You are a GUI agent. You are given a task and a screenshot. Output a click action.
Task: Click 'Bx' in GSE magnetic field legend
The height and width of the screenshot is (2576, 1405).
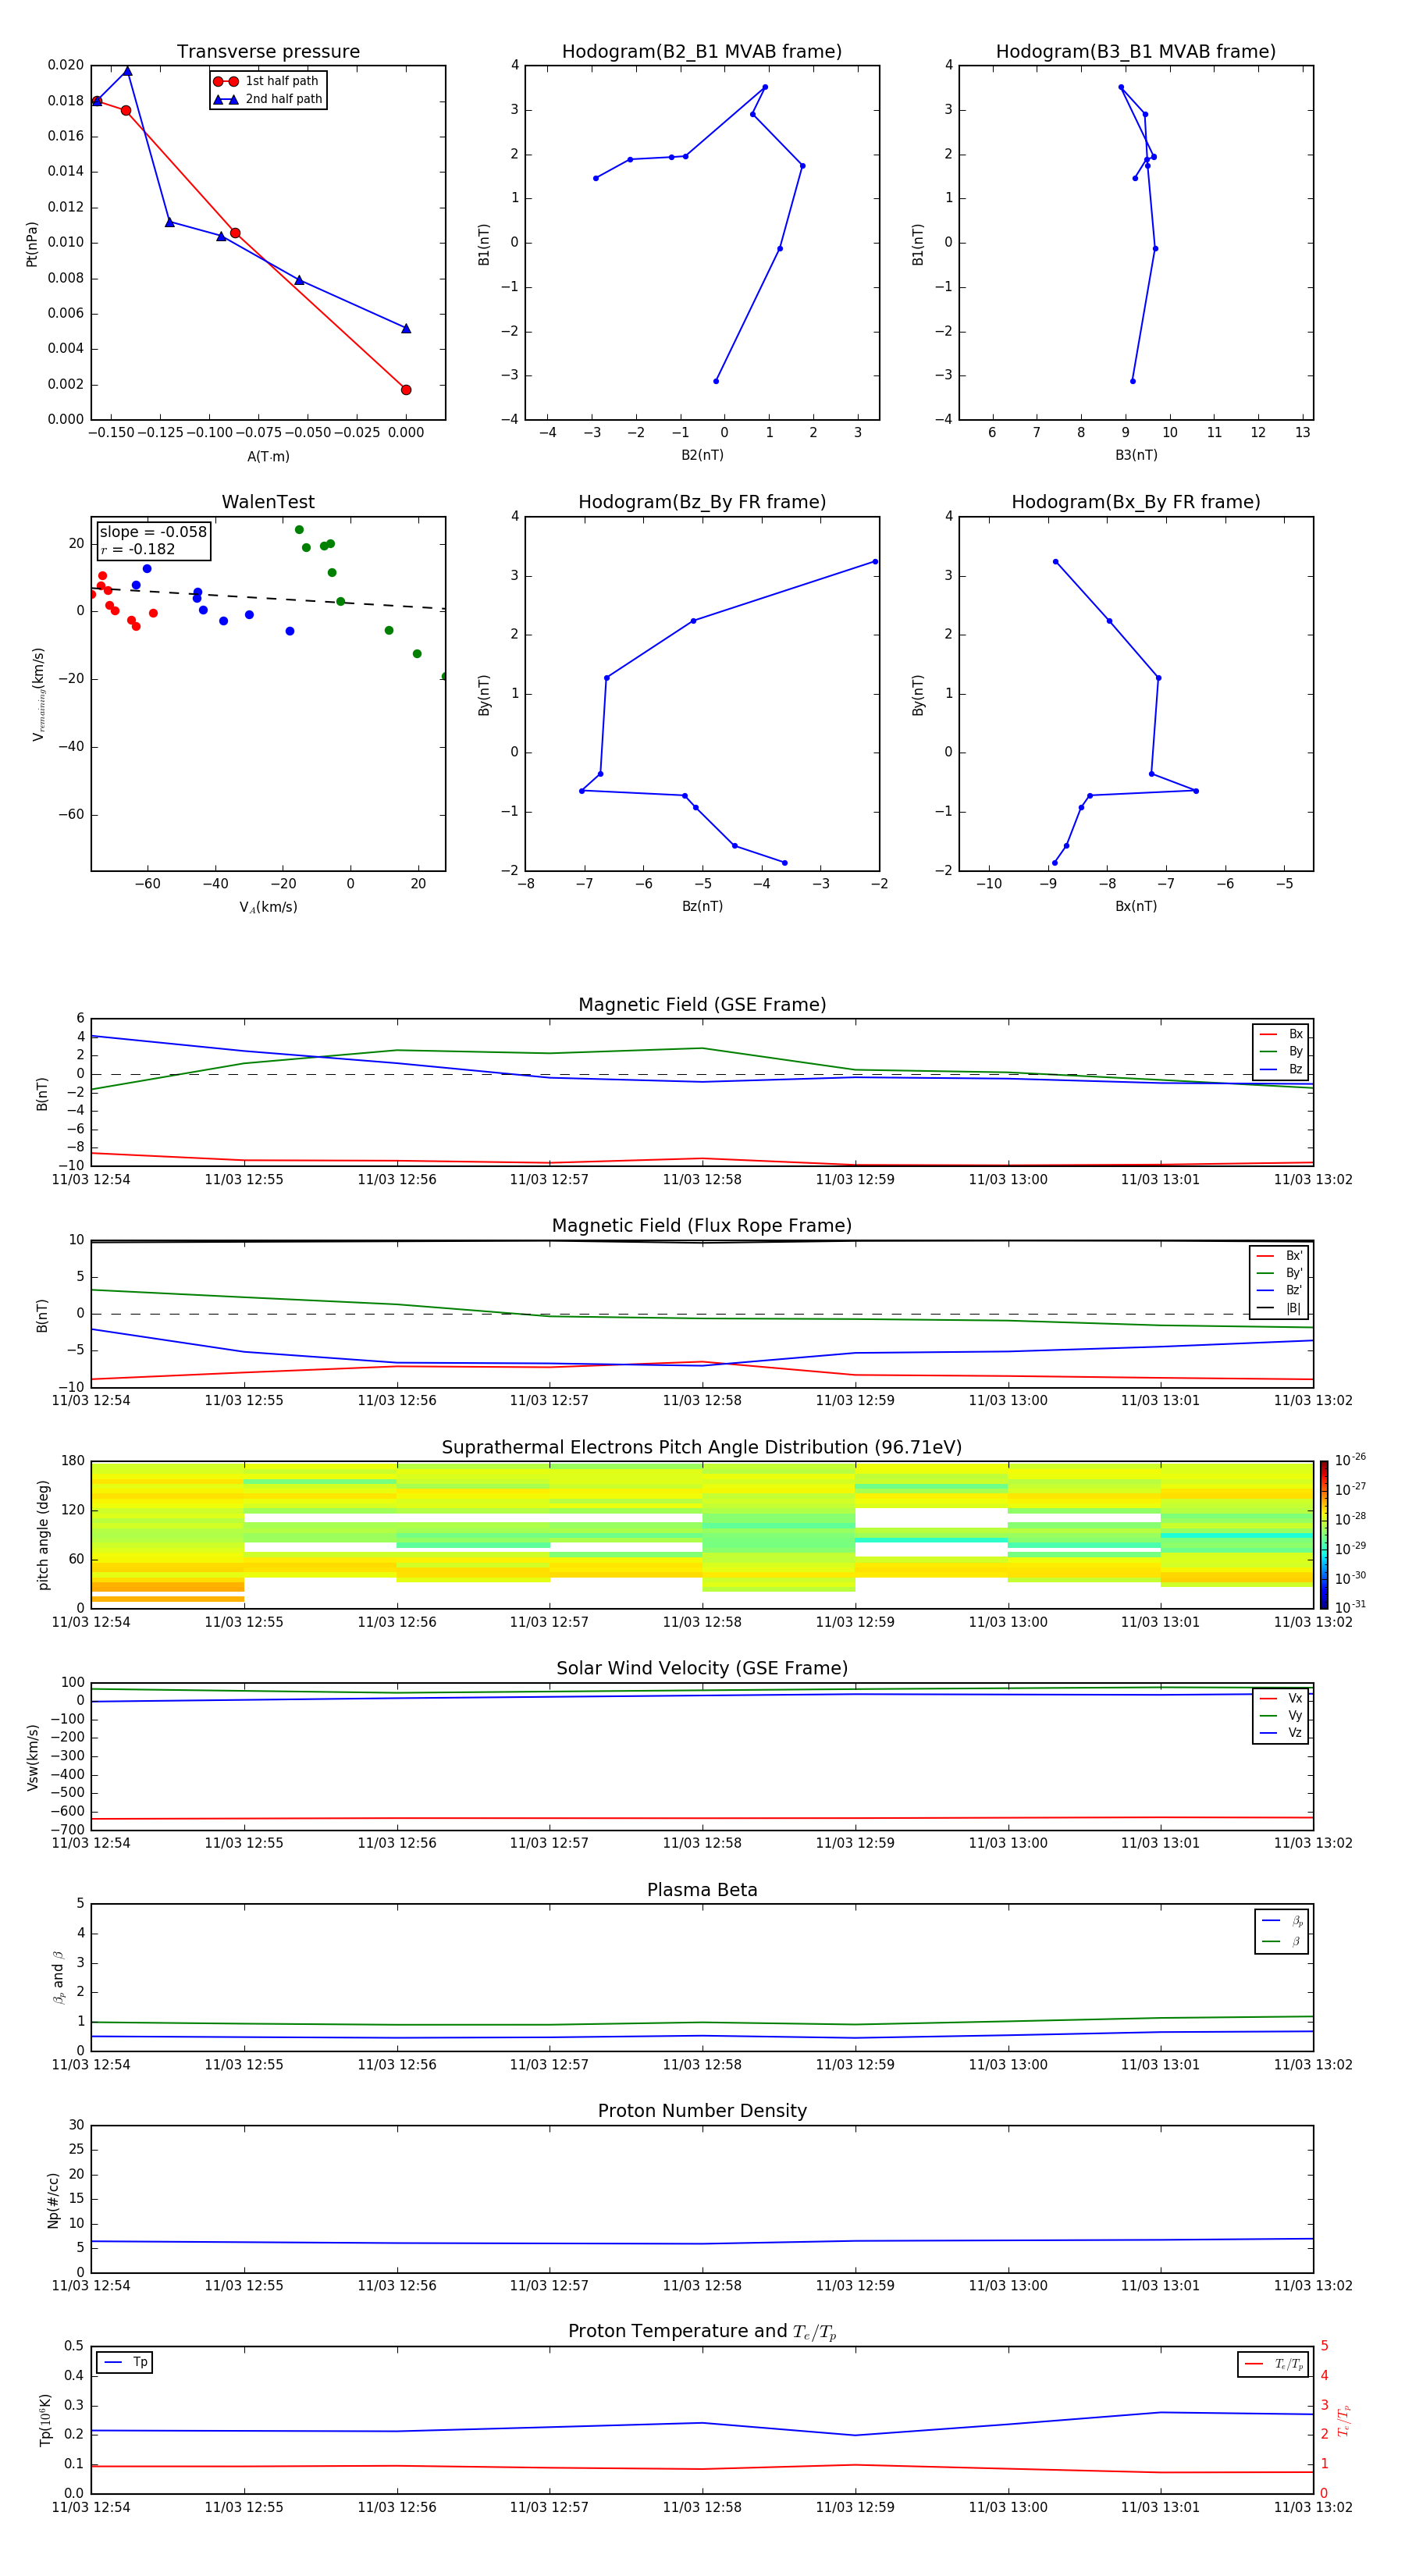pos(1295,1035)
